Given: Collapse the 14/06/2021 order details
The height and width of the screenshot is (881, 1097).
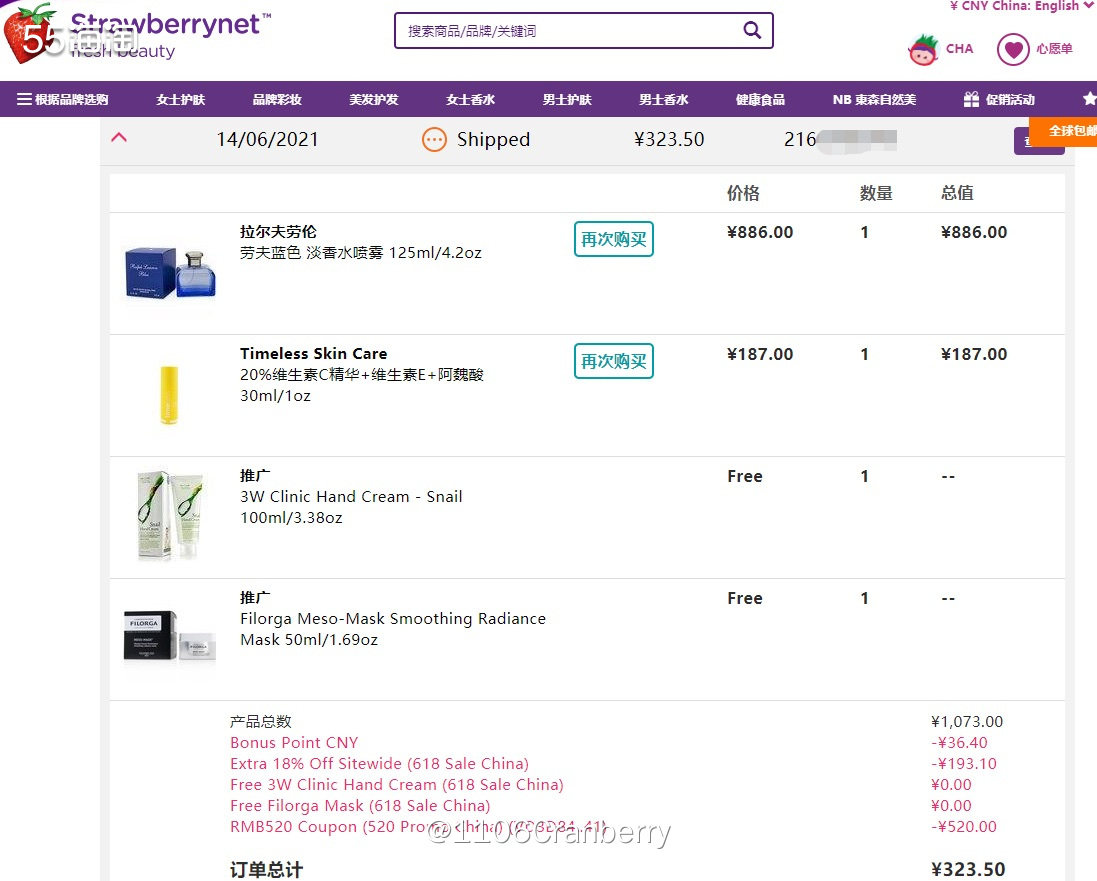Looking at the screenshot, I should pyautogui.click(x=119, y=138).
